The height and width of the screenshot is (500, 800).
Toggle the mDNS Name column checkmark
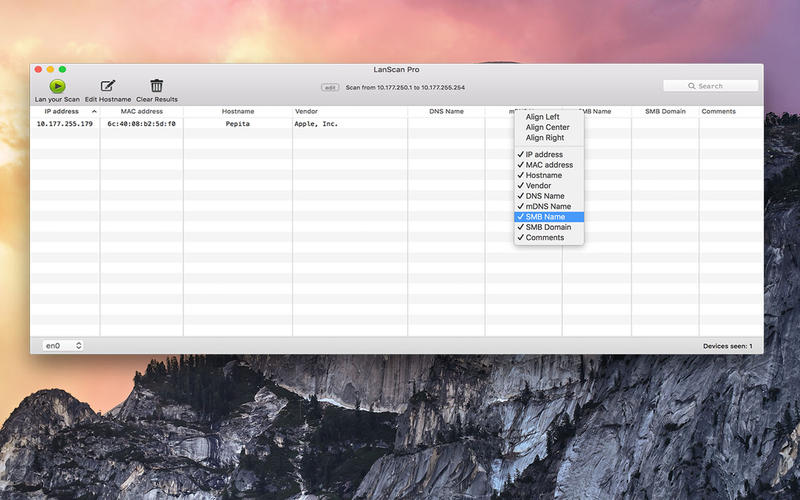click(x=549, y=206)
